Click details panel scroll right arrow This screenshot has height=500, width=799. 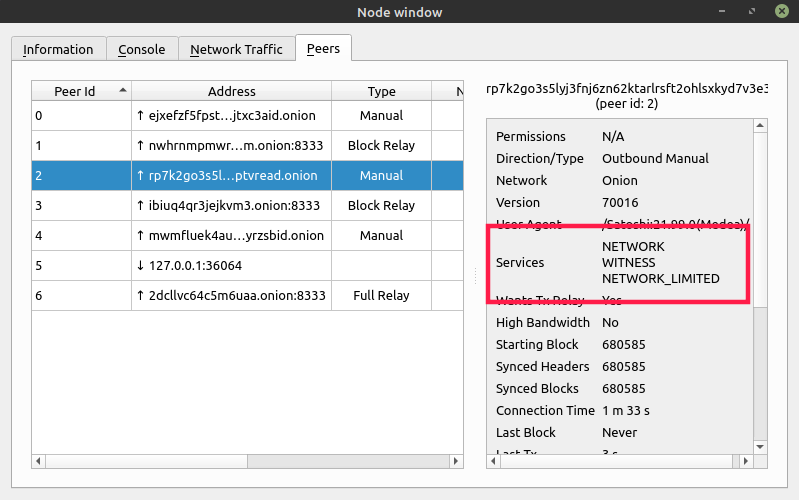[x=746, y=461]
